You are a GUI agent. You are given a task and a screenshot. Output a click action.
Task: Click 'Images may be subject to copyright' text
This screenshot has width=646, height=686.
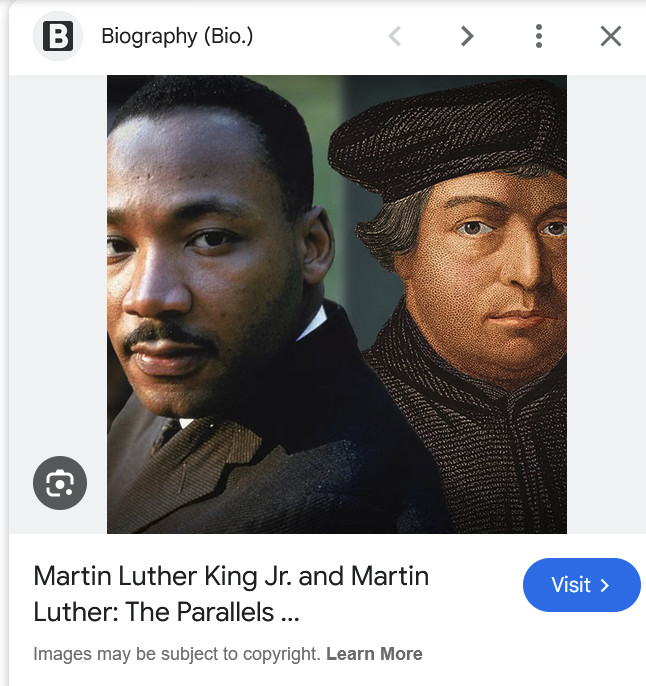[178, 654]
